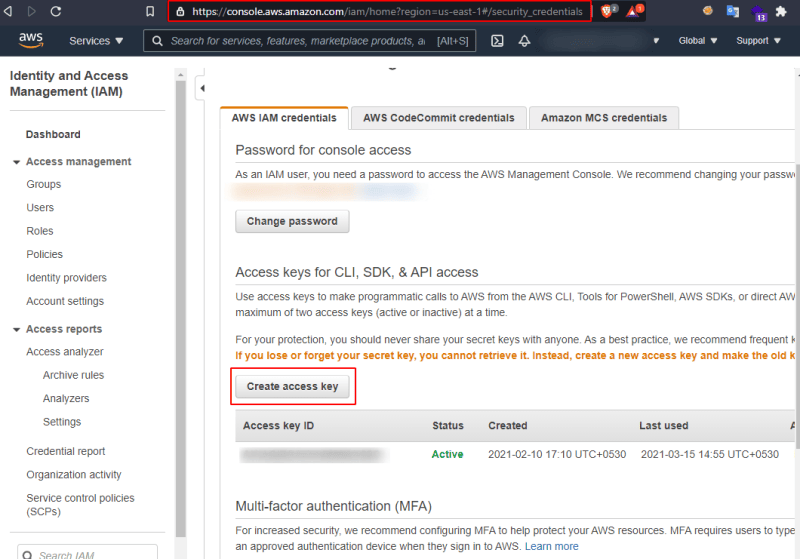This screenshot has width=800, height=559.
Task: Click the Access key ID column header
Action: pyautogui.click(x=279, y=426)
